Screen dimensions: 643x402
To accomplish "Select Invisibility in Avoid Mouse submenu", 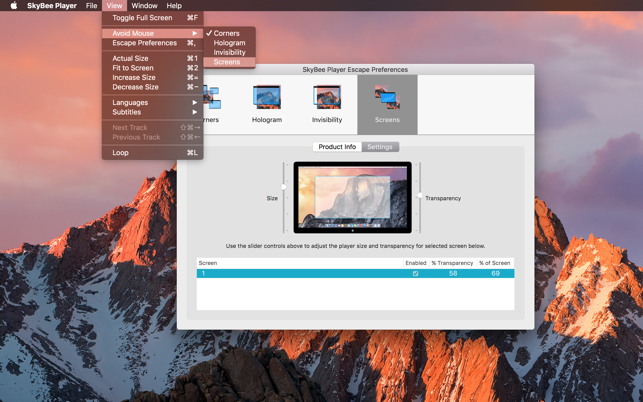I will coord(229,52).
